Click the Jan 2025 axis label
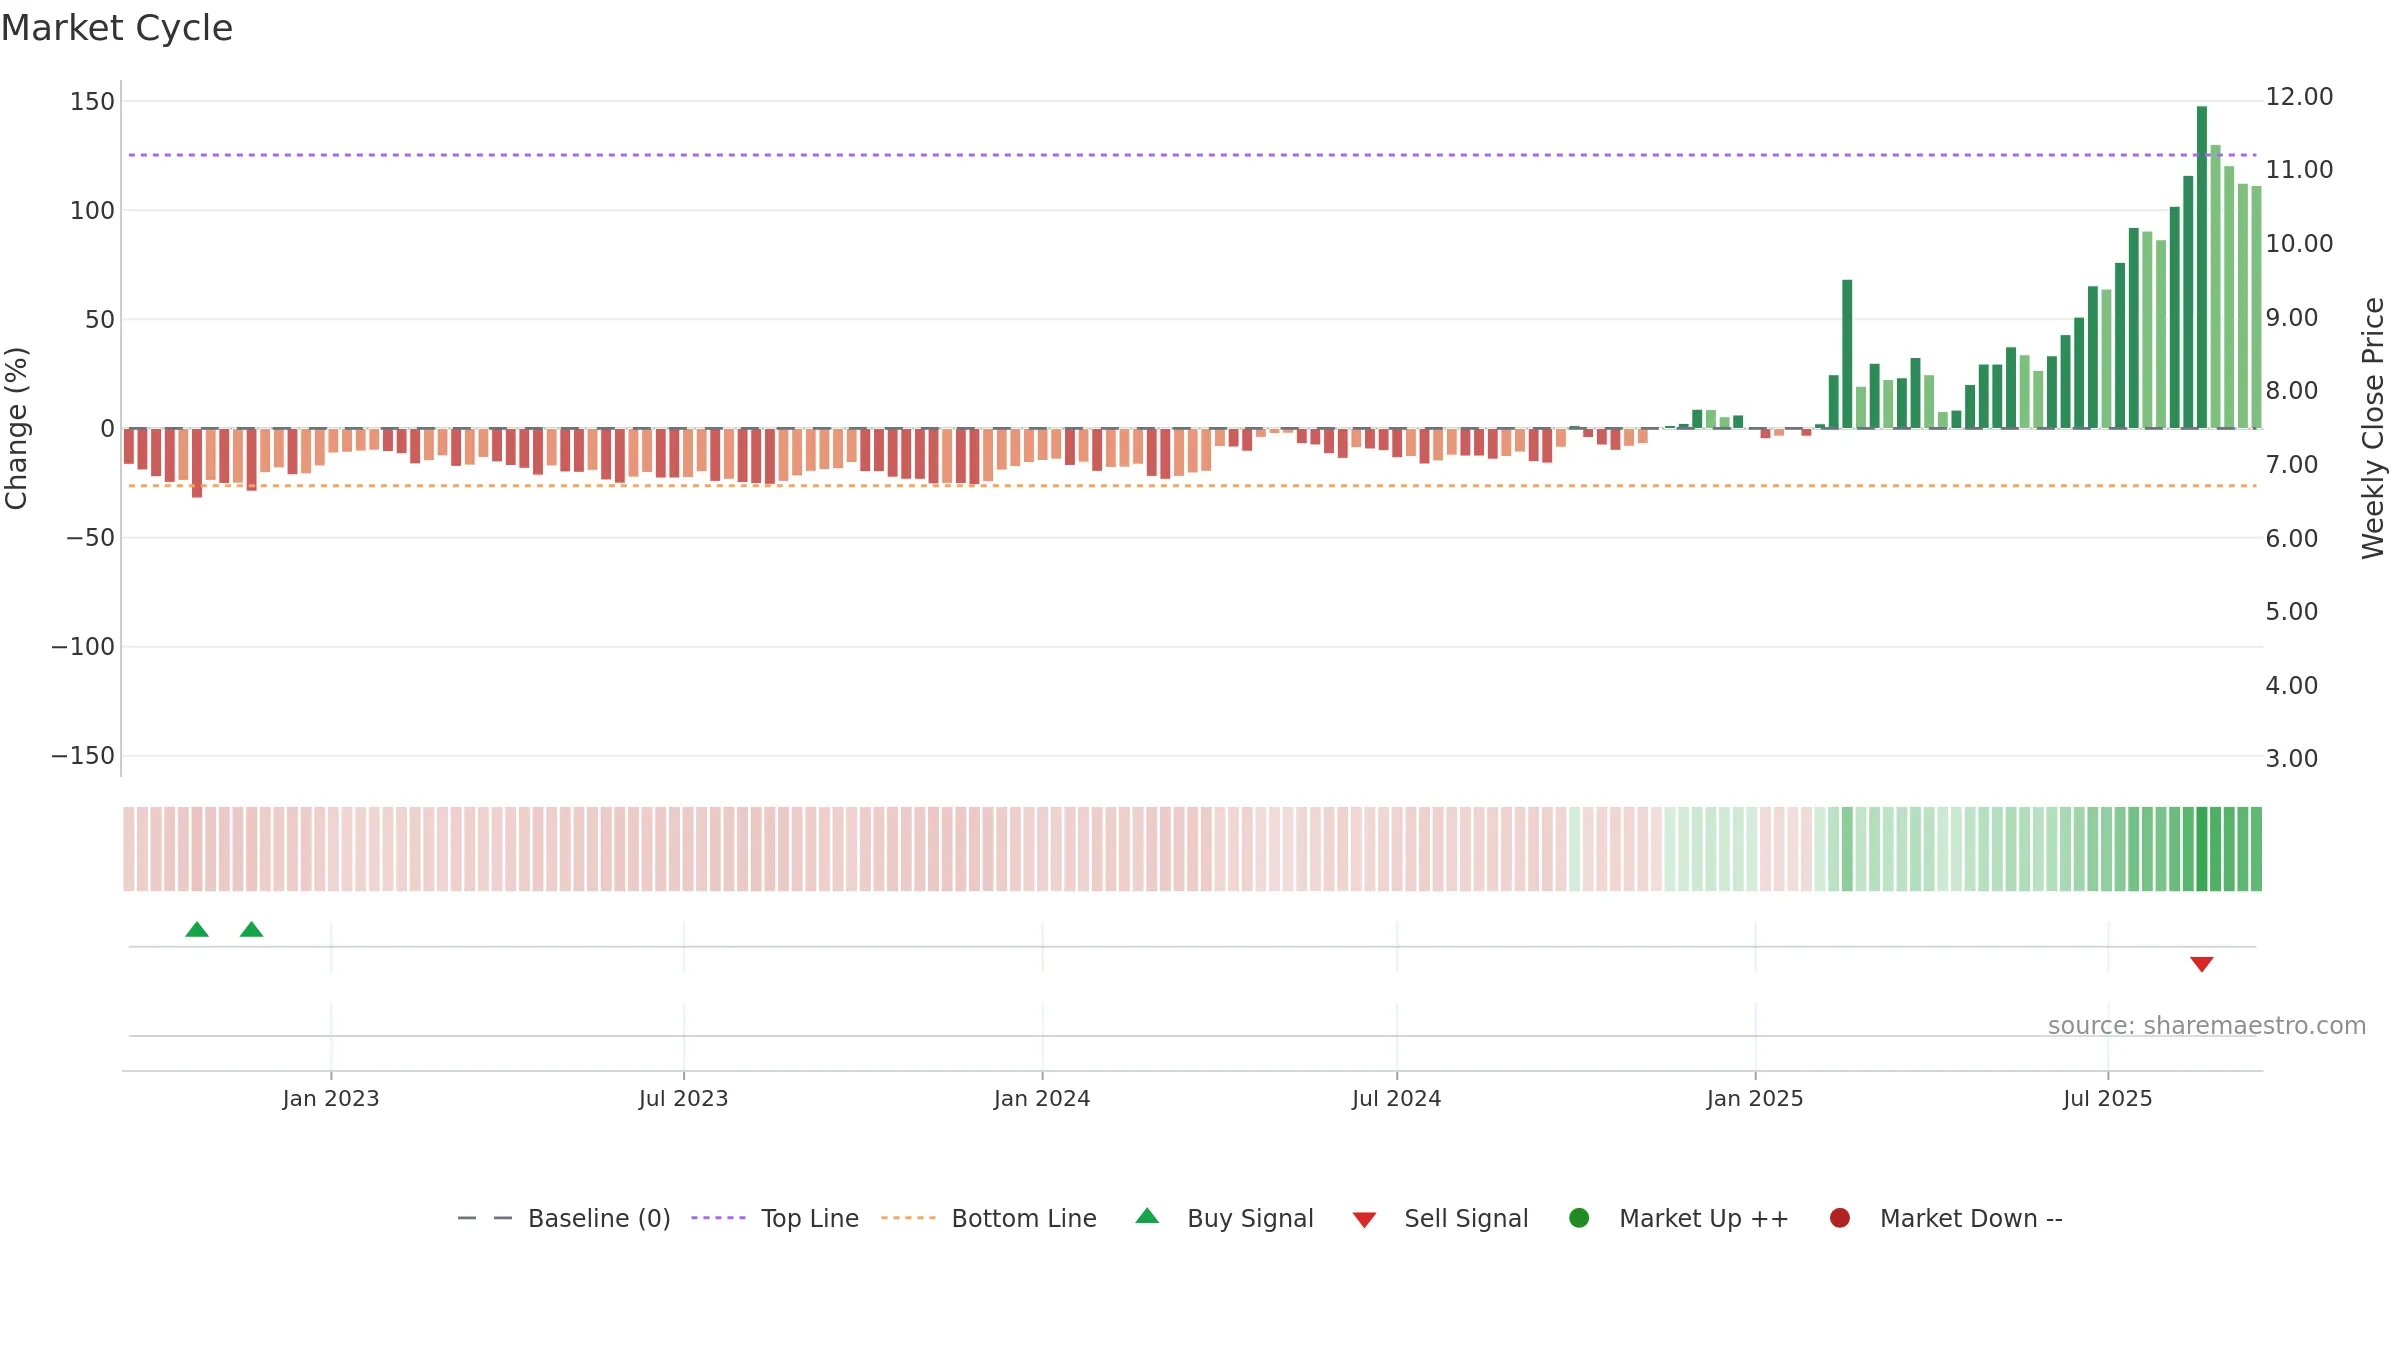Screen dimensions: 2400x1350 (1755, 1099)
